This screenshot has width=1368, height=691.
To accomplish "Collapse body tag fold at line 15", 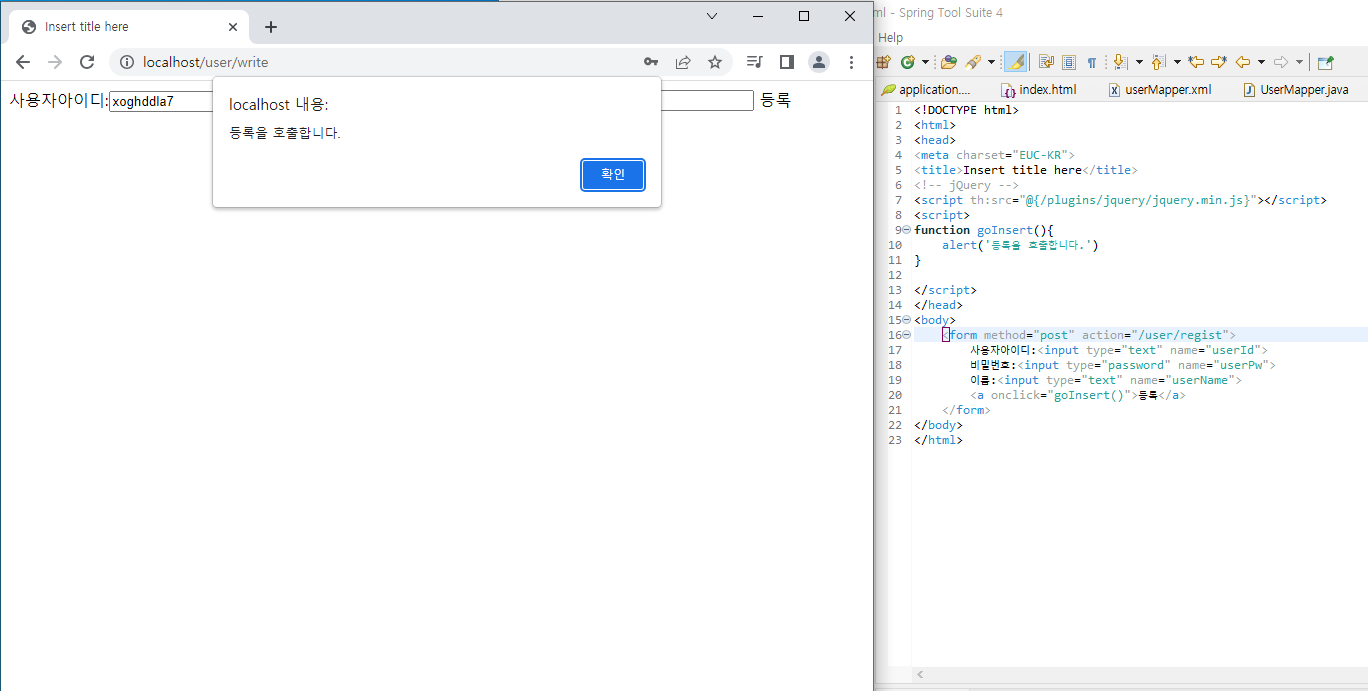I will click(x=906, y=320).
